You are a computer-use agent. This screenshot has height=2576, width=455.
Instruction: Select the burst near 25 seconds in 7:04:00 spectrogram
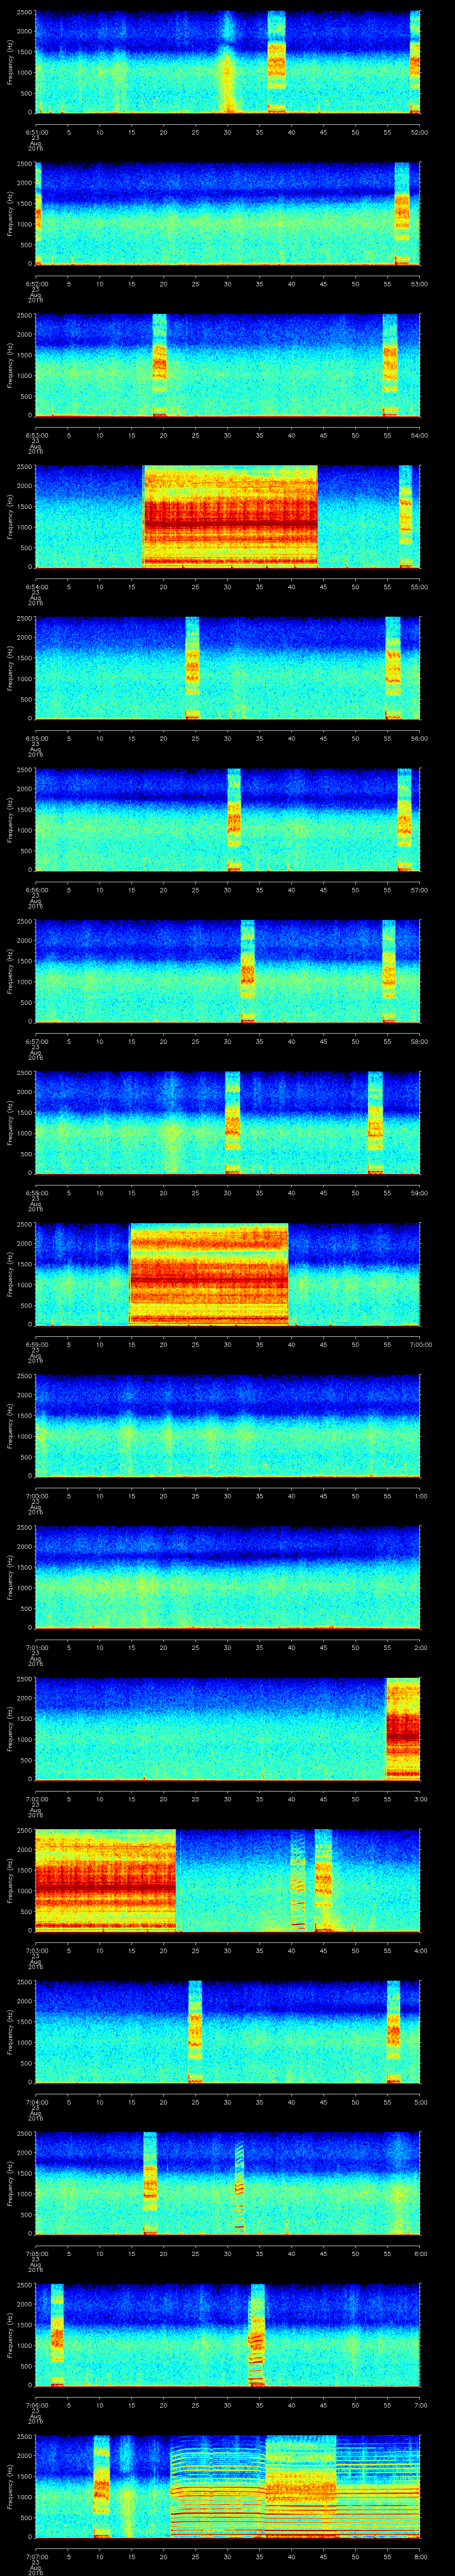pos(195,2031)
